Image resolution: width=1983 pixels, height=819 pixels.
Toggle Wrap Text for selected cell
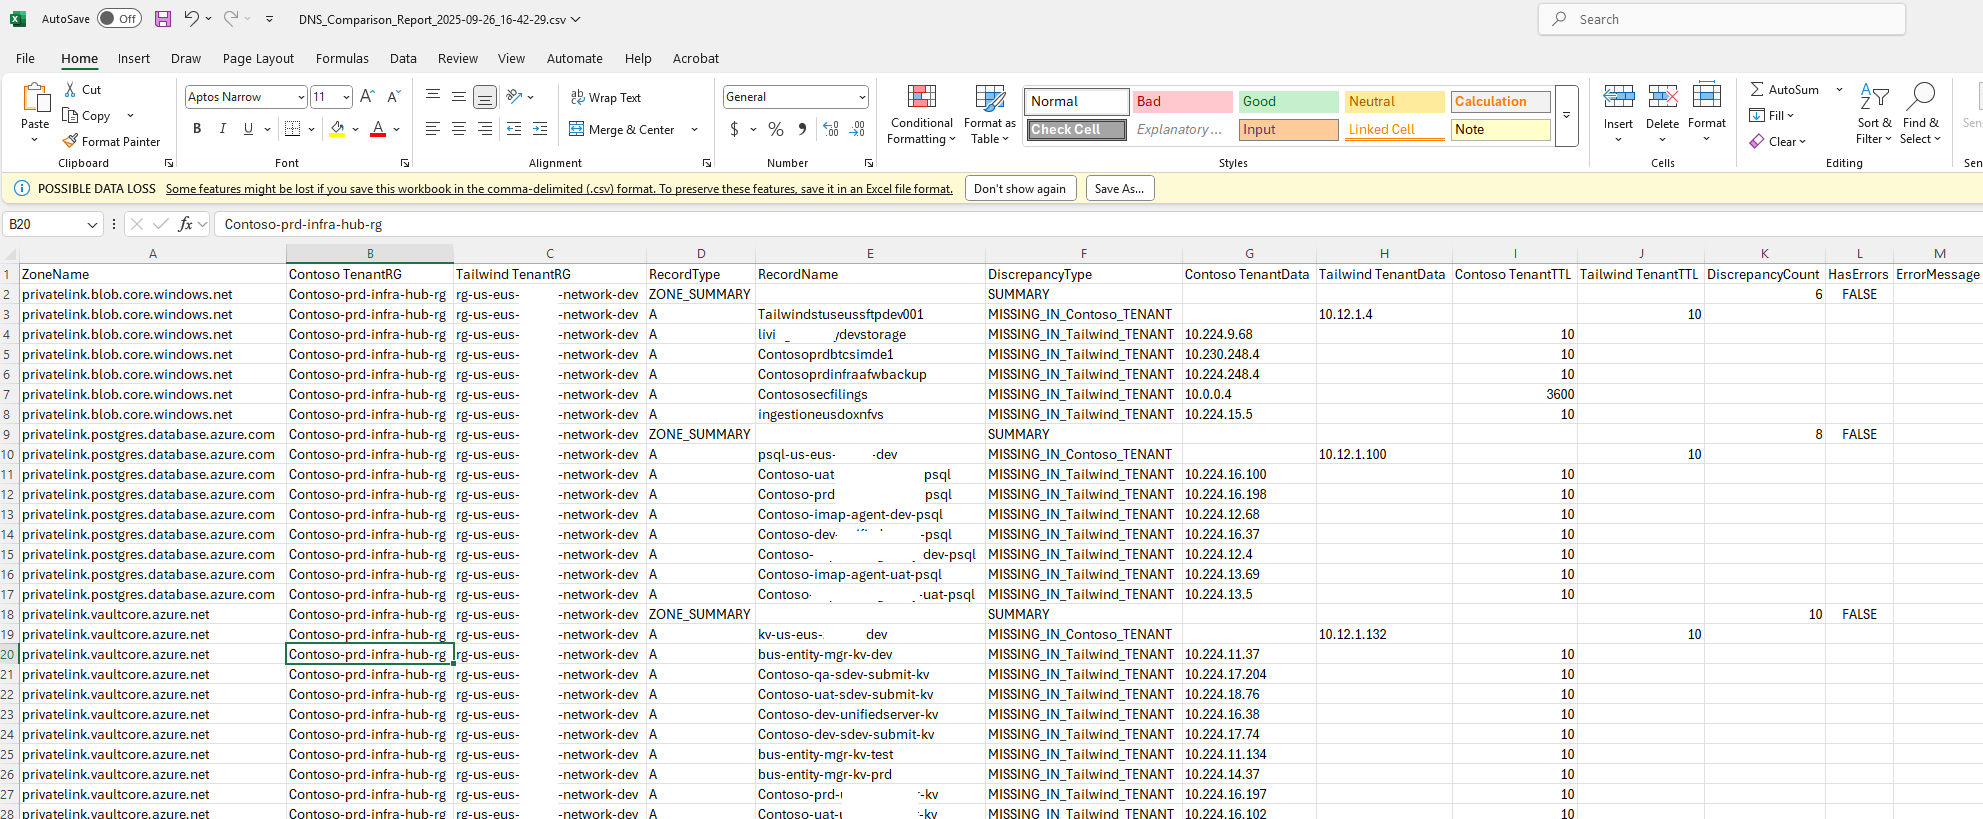pyautogui.click(x=606, y=97)
